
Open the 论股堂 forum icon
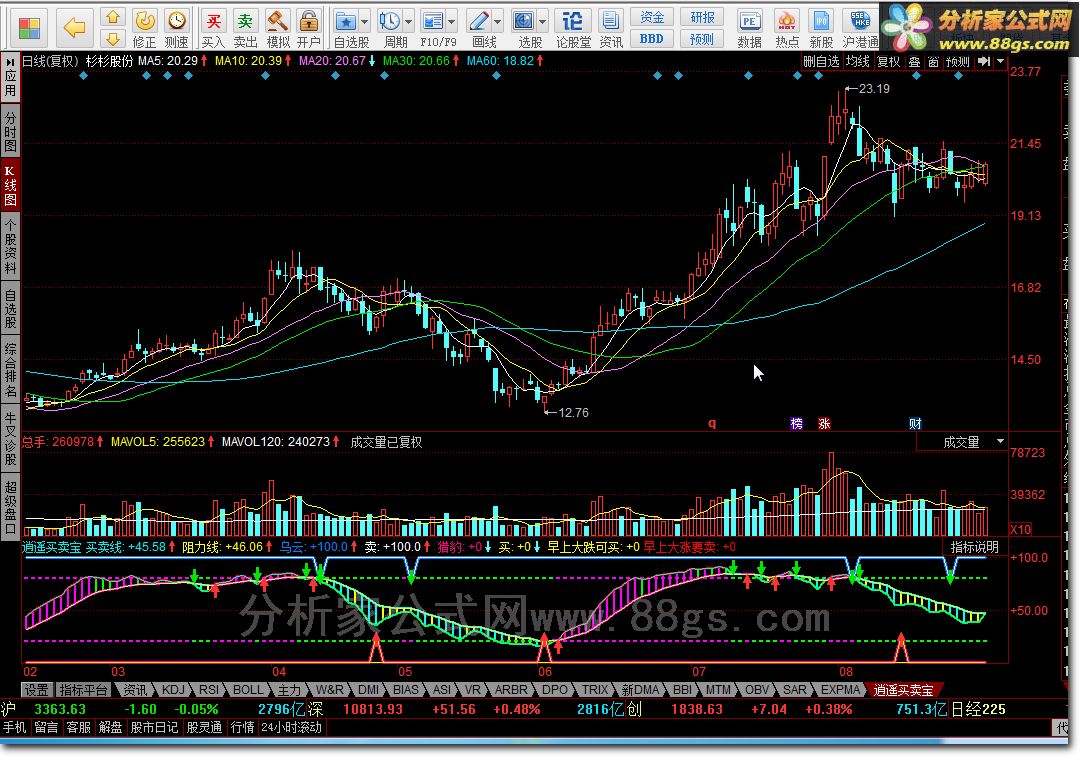[x=573, y=21]
